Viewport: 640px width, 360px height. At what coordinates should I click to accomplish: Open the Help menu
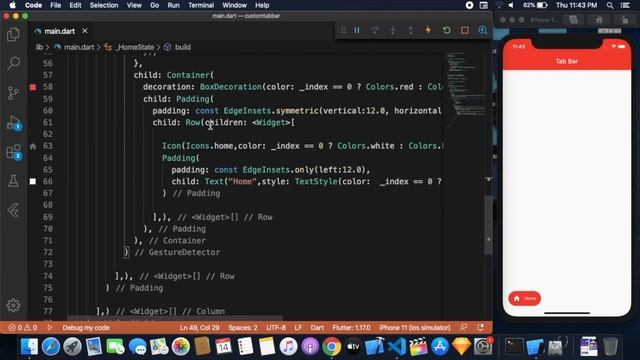[x=262, y=5]
